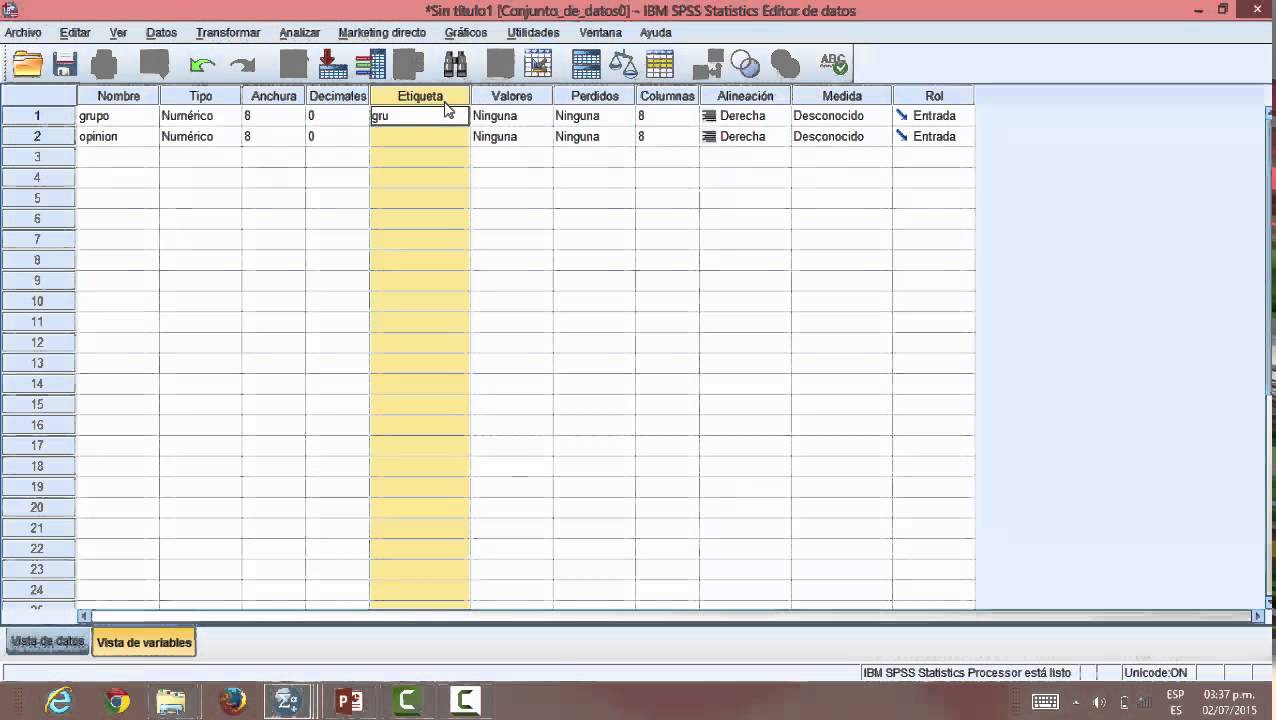
Task: Click the system clock showing 03:37 p.m.
Action: [1229, 694]
